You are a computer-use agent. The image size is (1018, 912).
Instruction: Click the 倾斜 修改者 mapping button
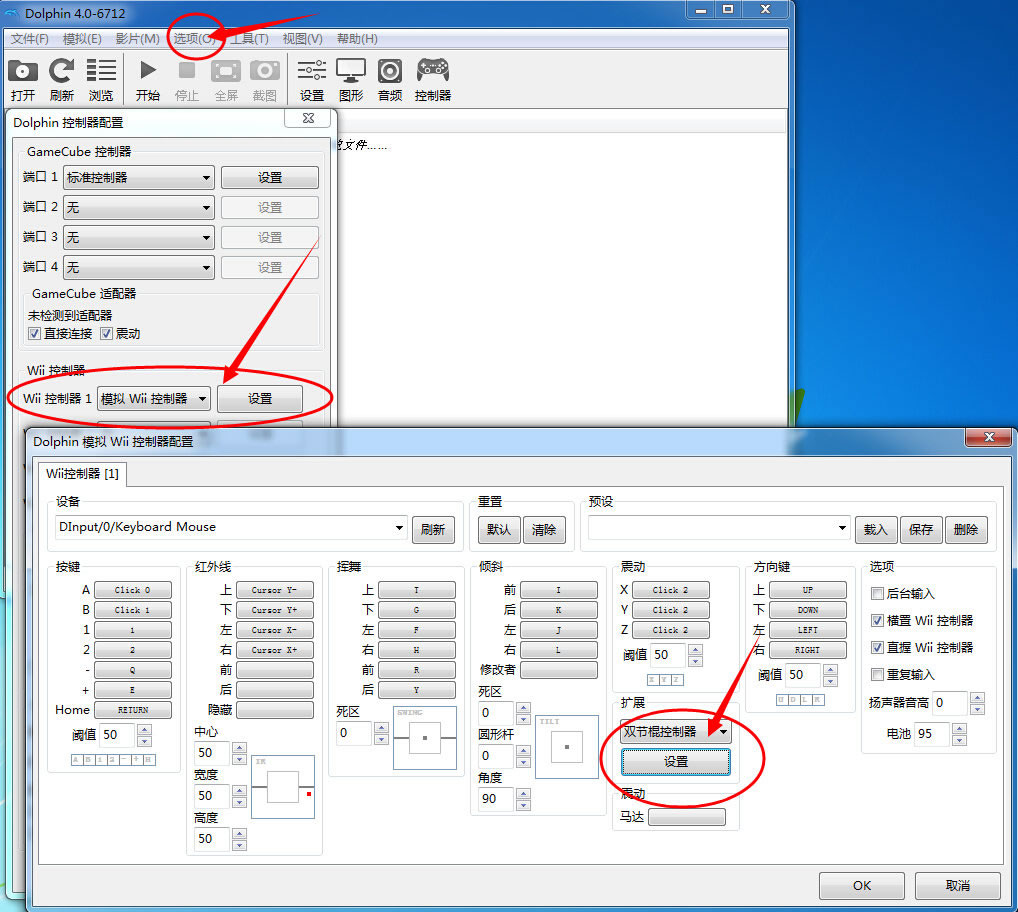[x=559, y=669]
